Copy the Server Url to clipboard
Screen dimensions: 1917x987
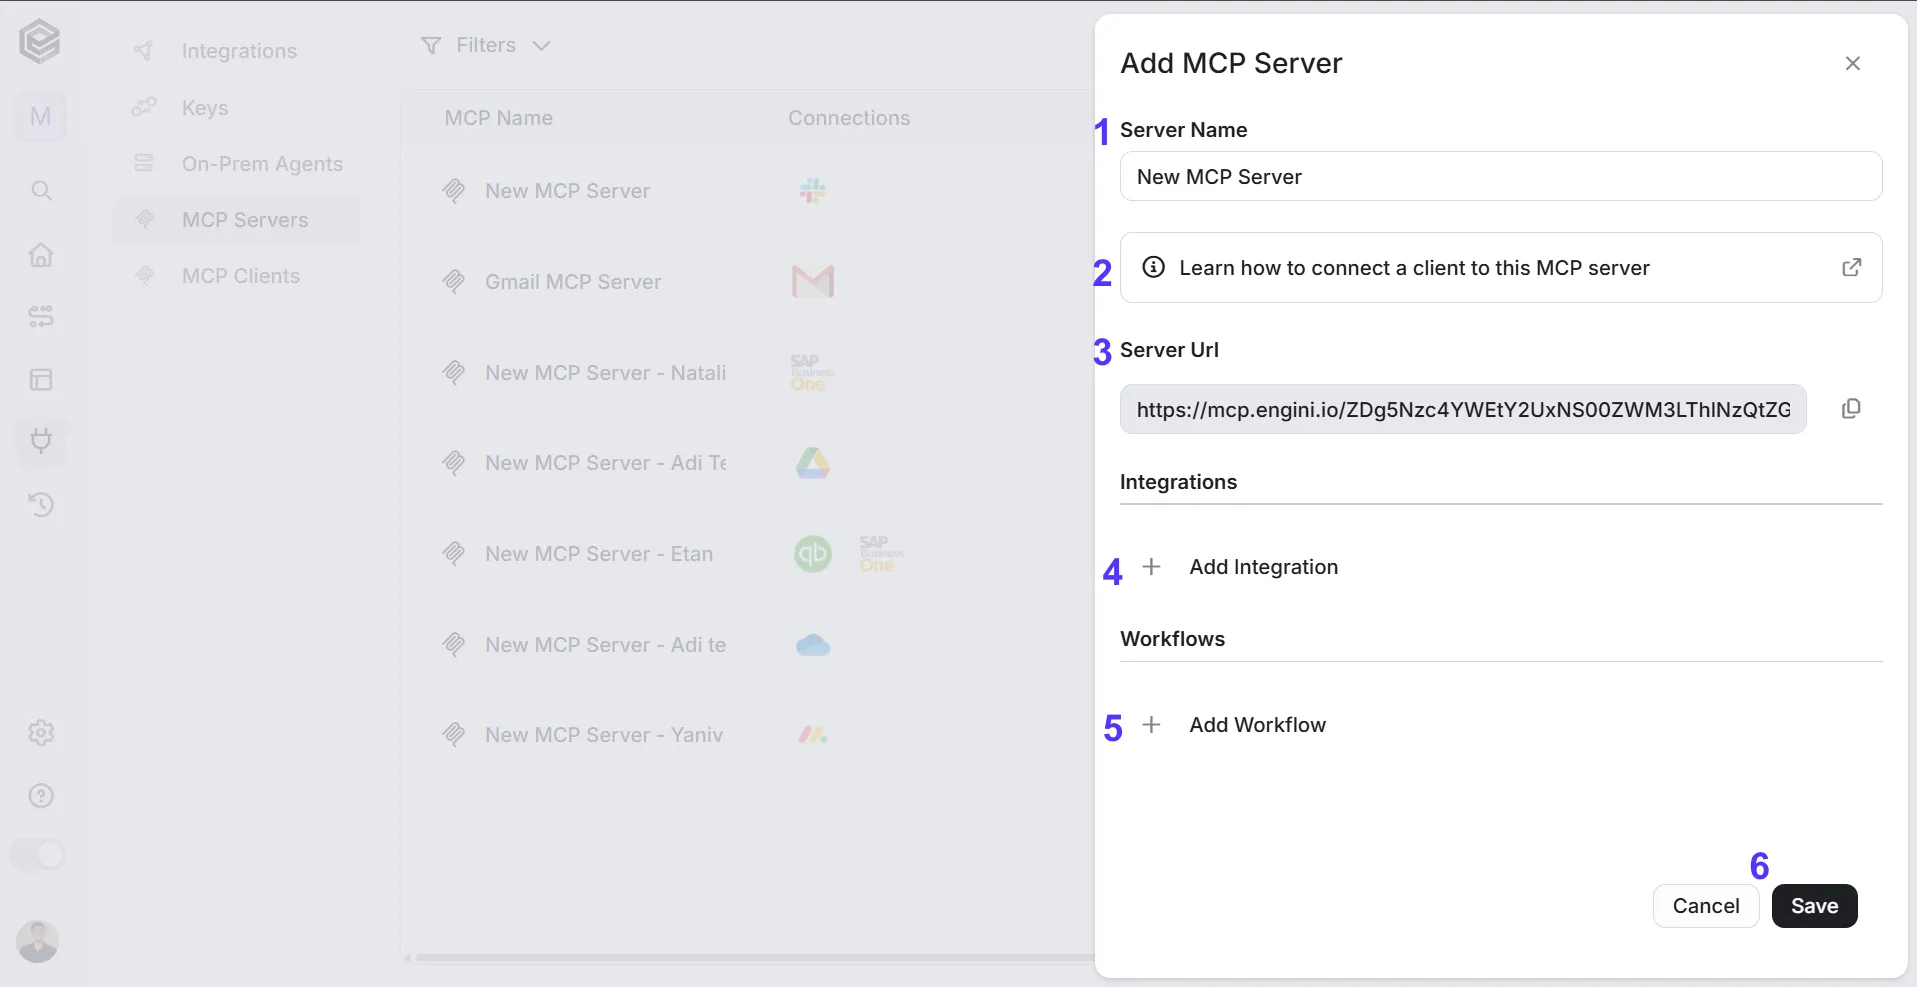pyautogui.click(x=1851, y=409)
